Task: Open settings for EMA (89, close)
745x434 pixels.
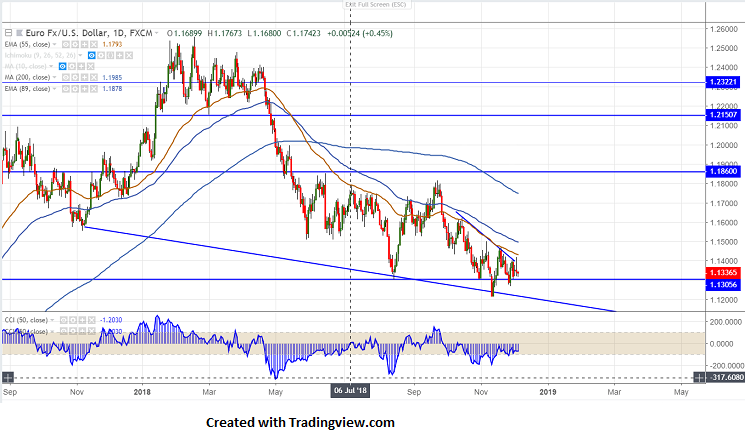Action: (75, 88)
